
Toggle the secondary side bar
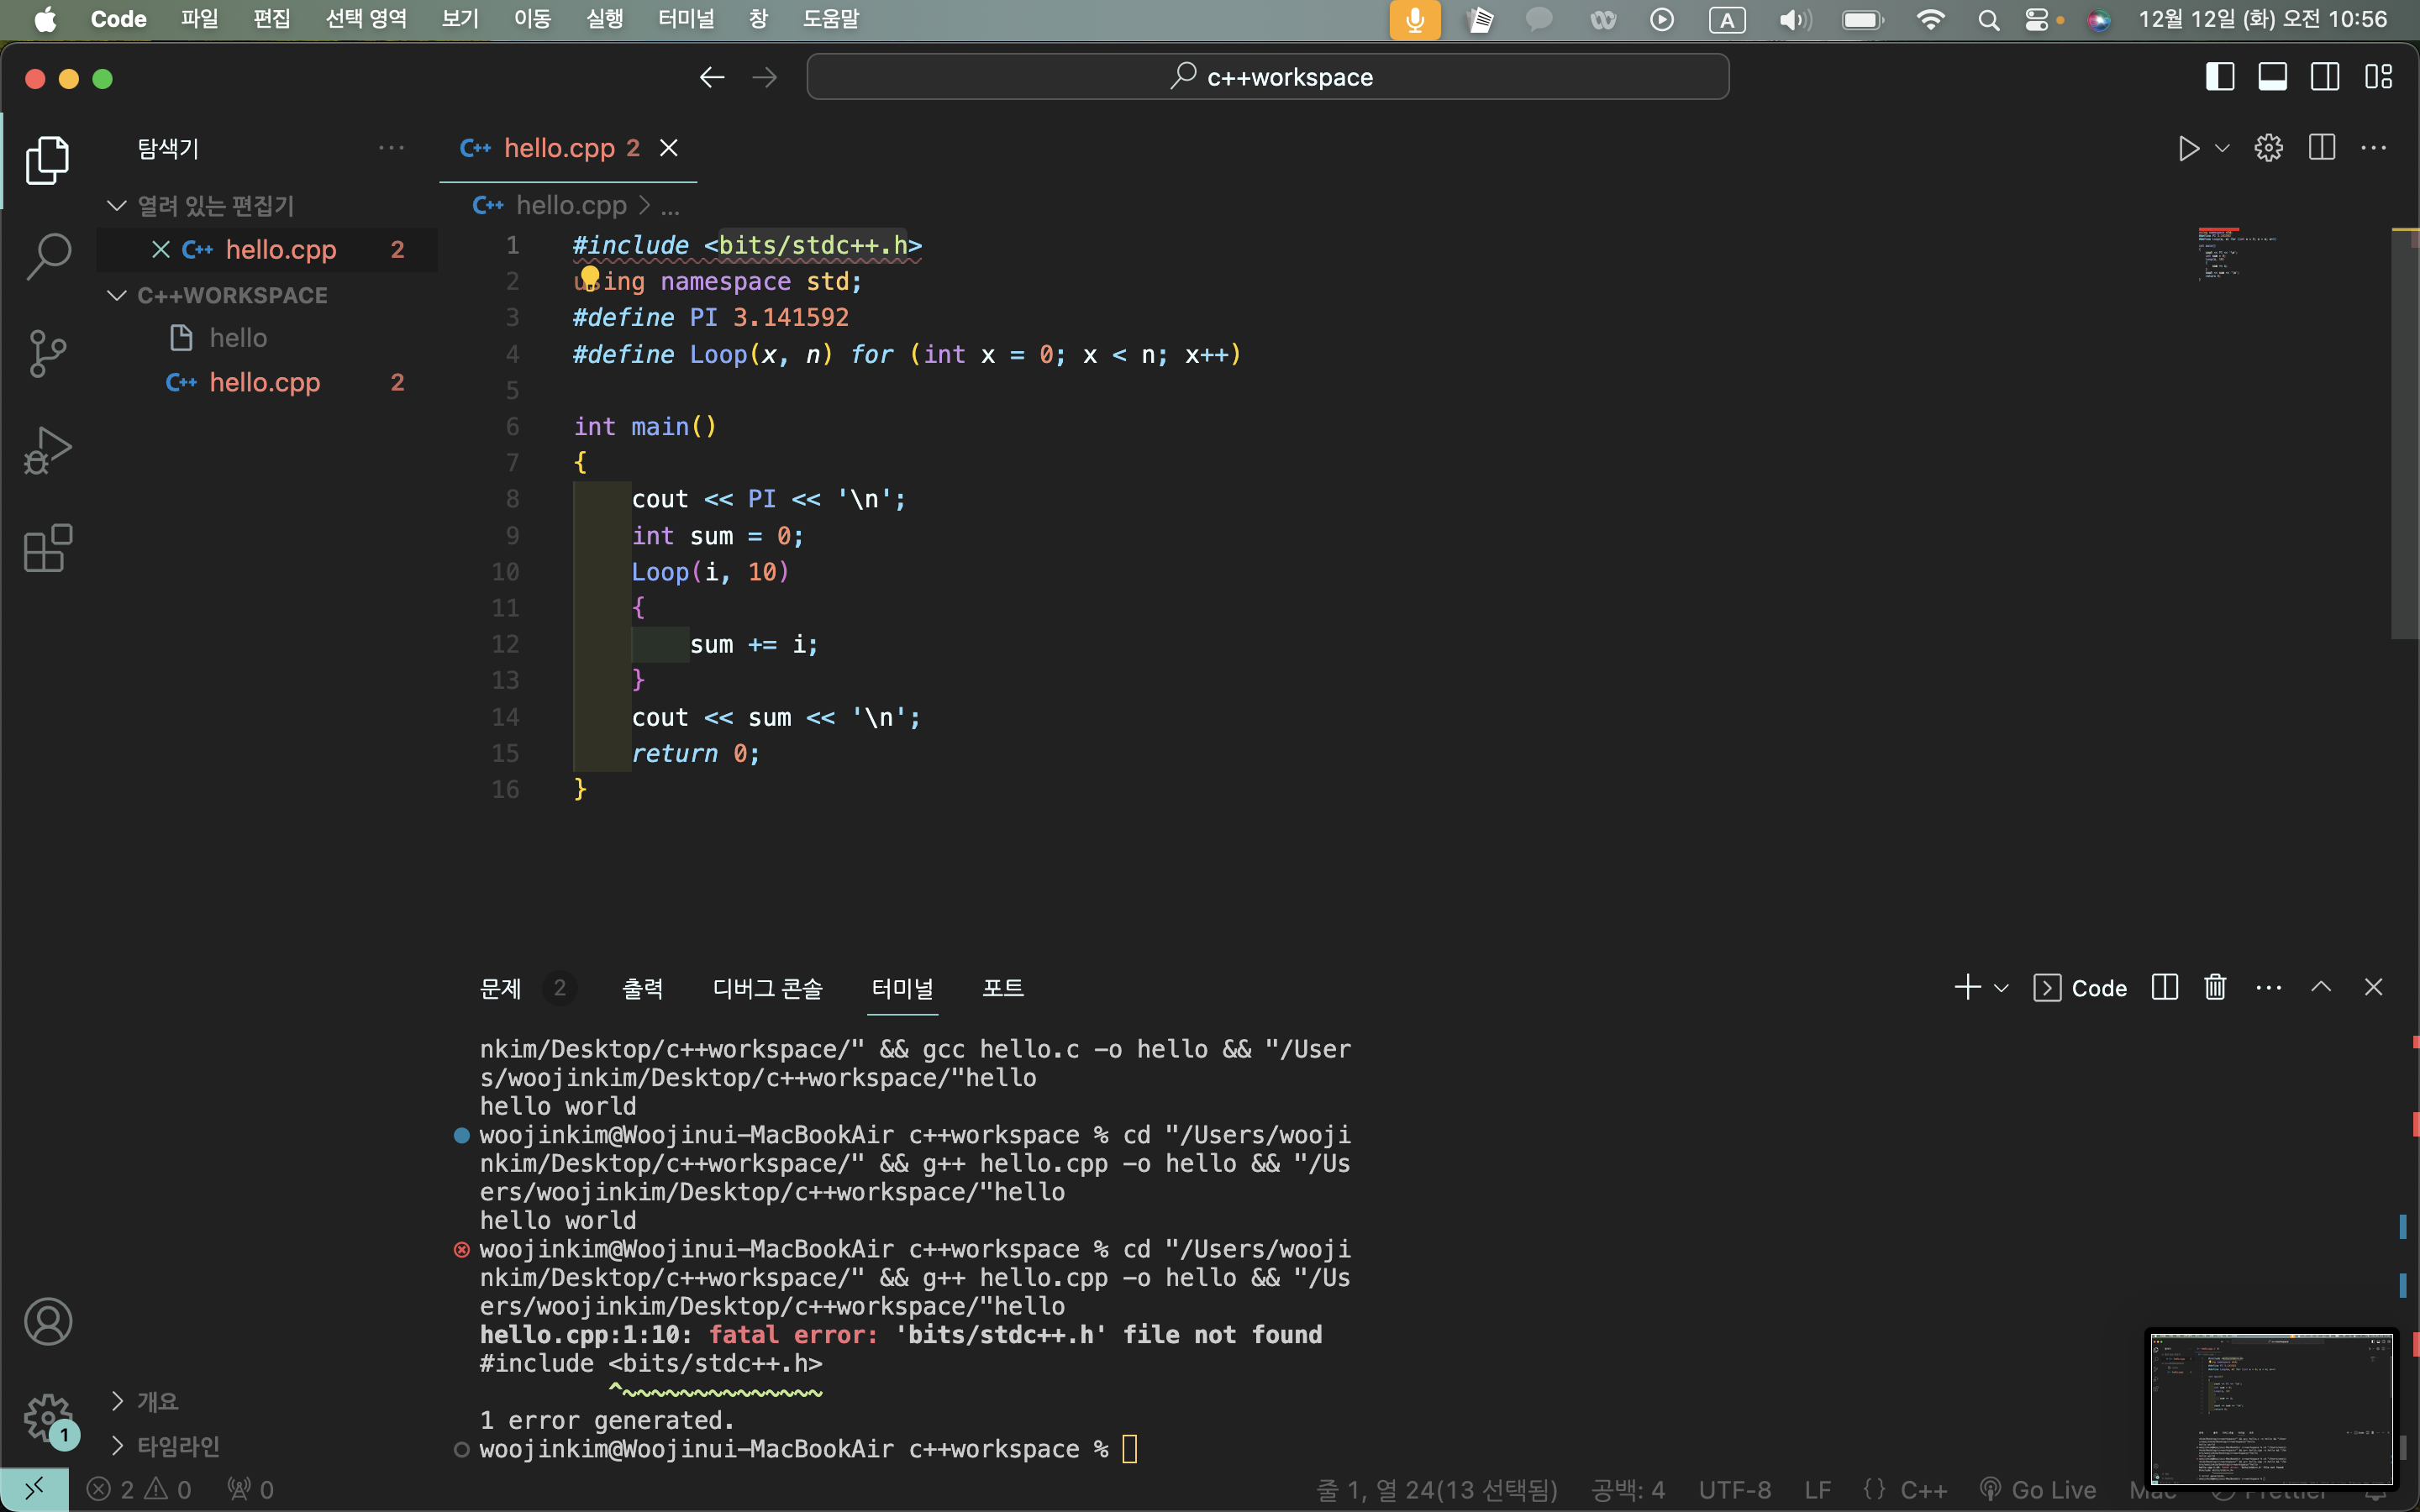click(x=2325, y=77)
